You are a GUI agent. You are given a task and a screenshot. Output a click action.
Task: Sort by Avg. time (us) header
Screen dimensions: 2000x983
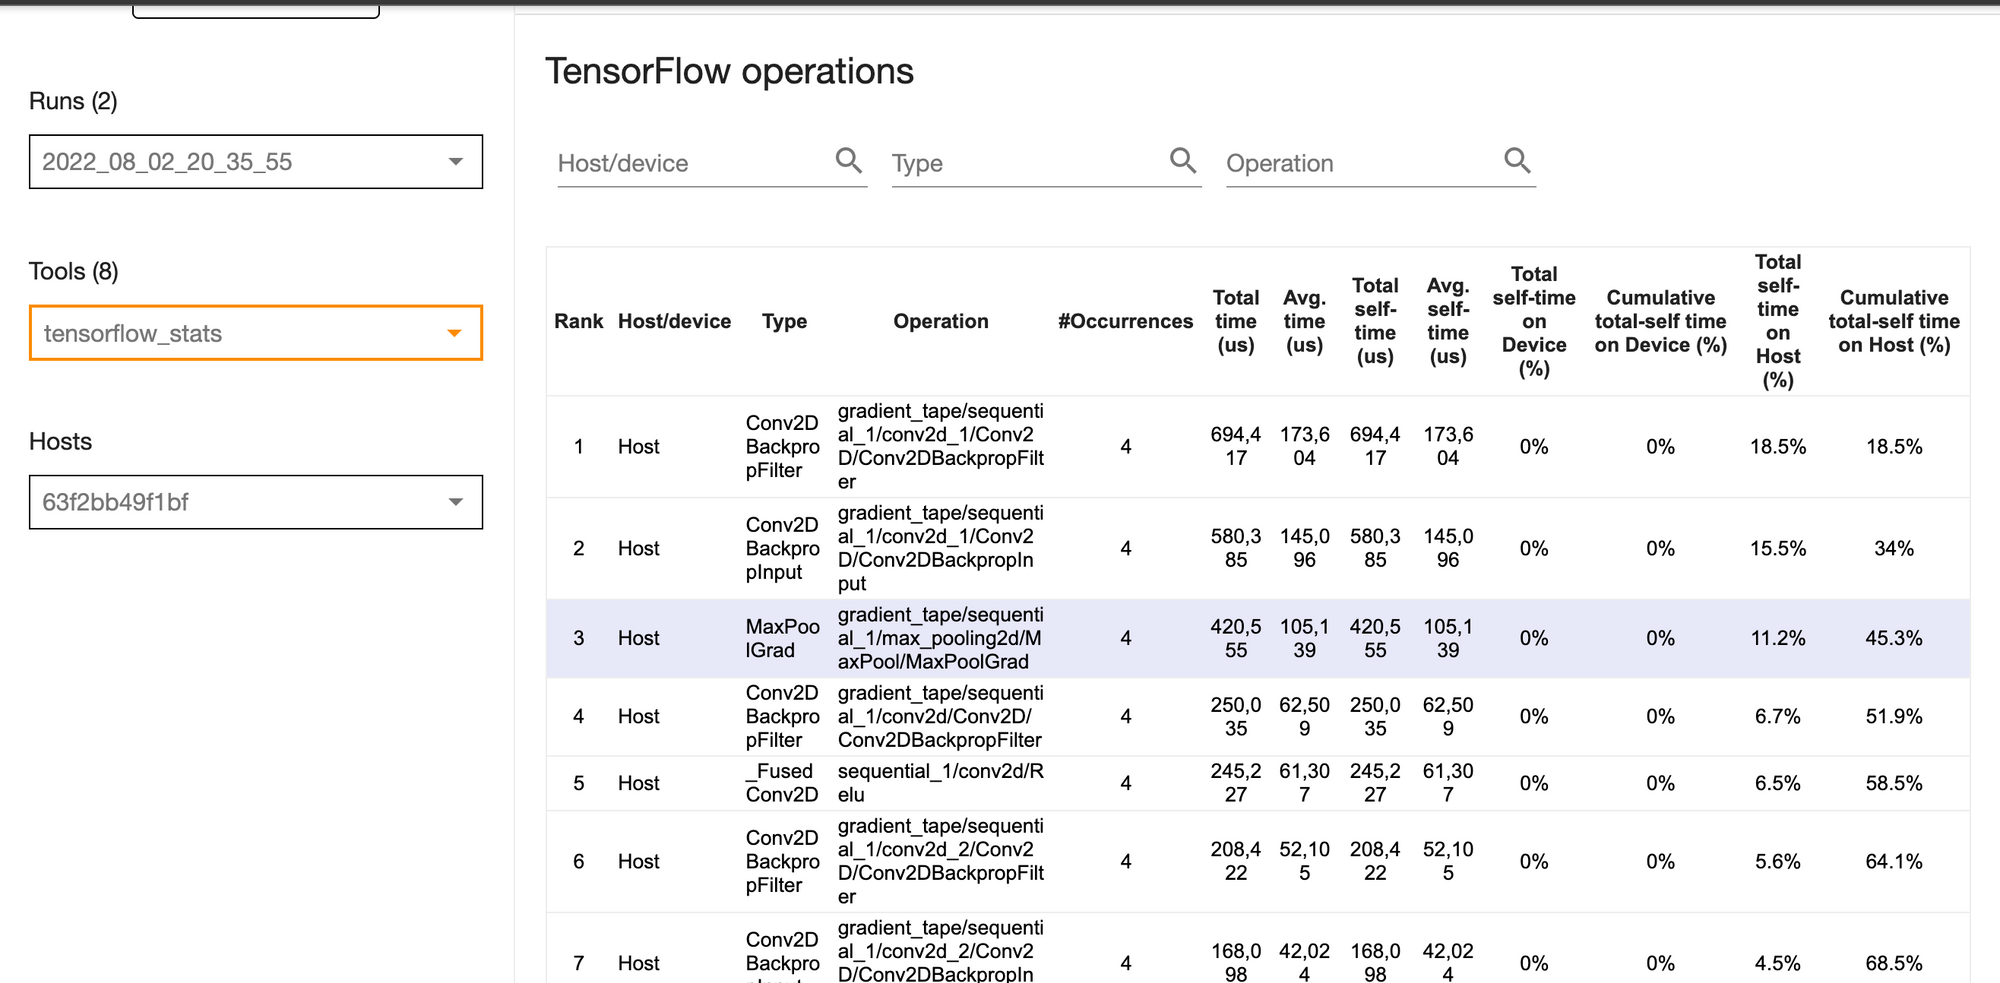[x=1304, y=321]
